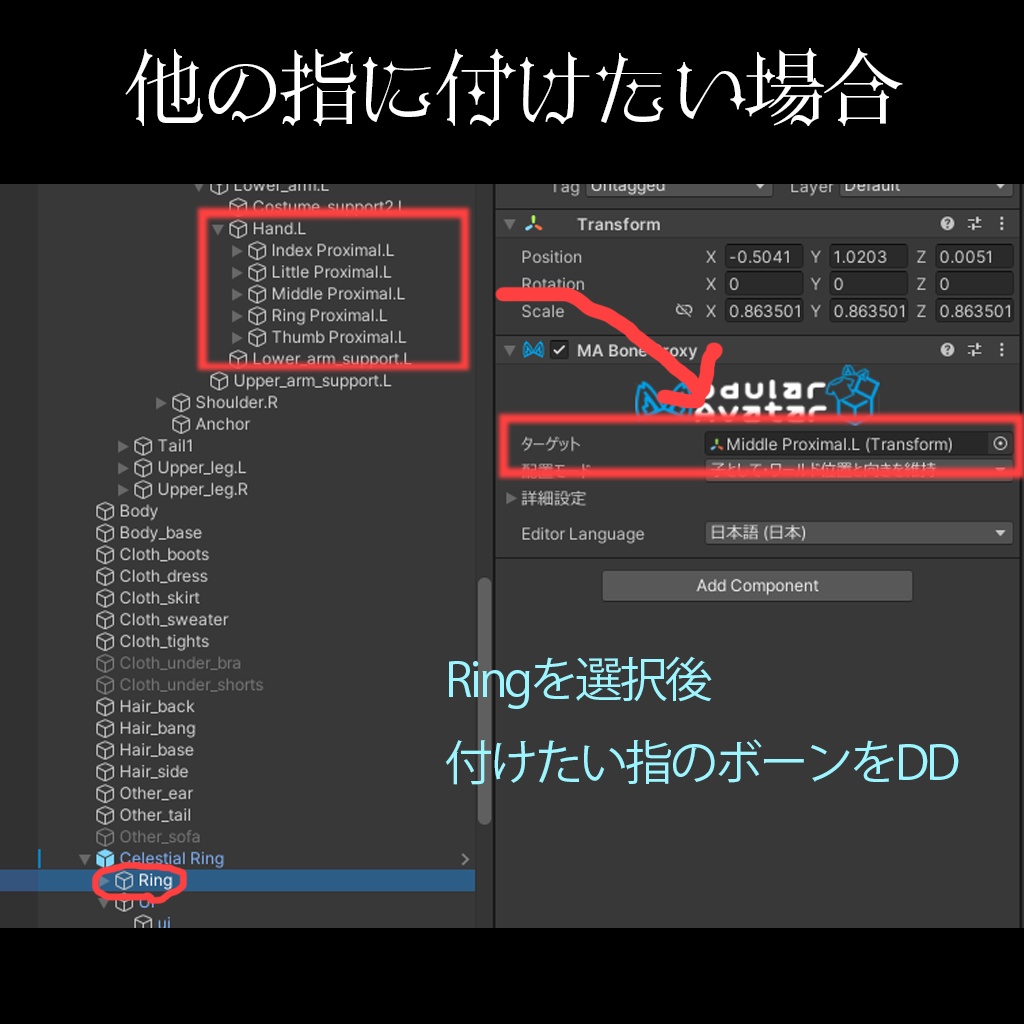Image resolution: width=1024 pixels, height=1024 pixels.
Task: Click the Anchor object cube icon
Action: [181, 424]
